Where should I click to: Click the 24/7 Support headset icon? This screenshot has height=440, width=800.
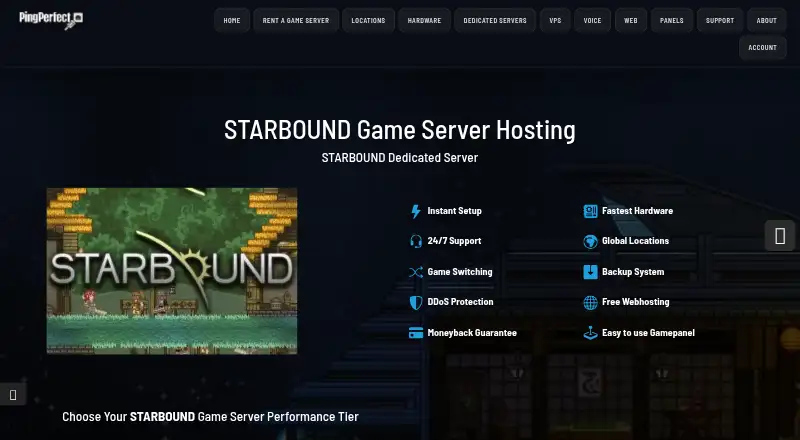(416, 241)
